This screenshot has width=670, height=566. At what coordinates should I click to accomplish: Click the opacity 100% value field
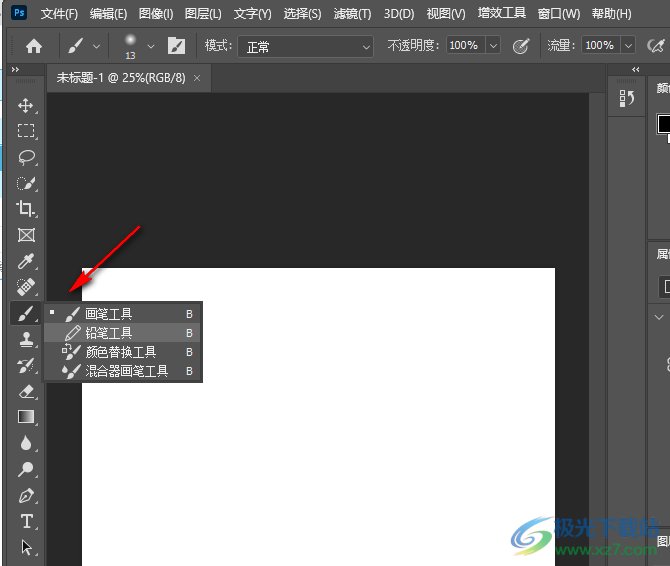click(x=464, y=45)
